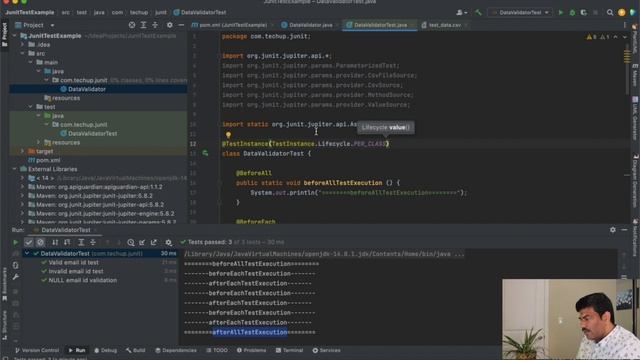Click Expand All icon in Project panel header

[x=143, y=25]
